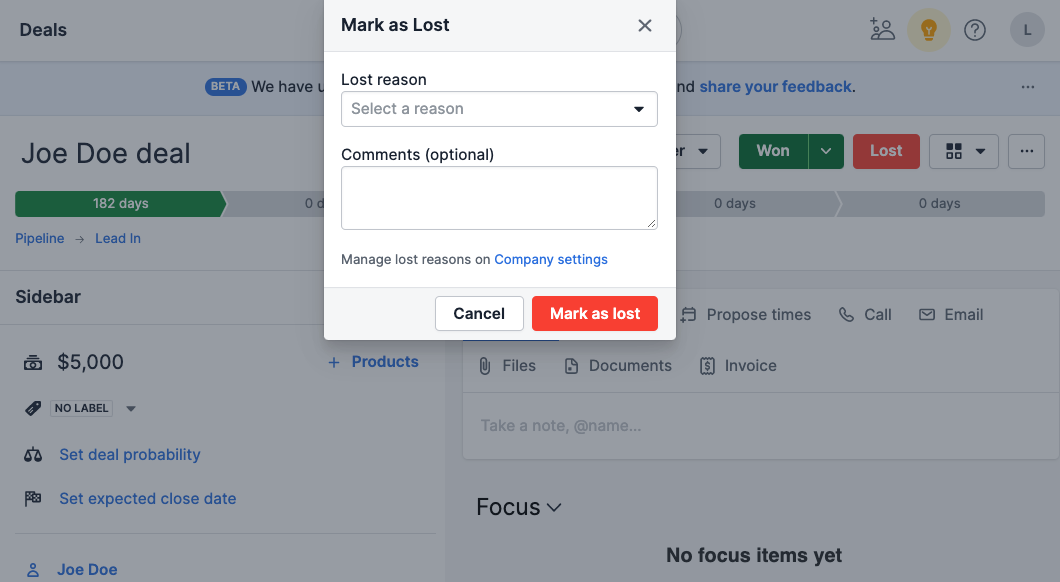1060x582 pixels.
Task: Expand the NO LABEL dropdown arrow
Action: (131, 409)
